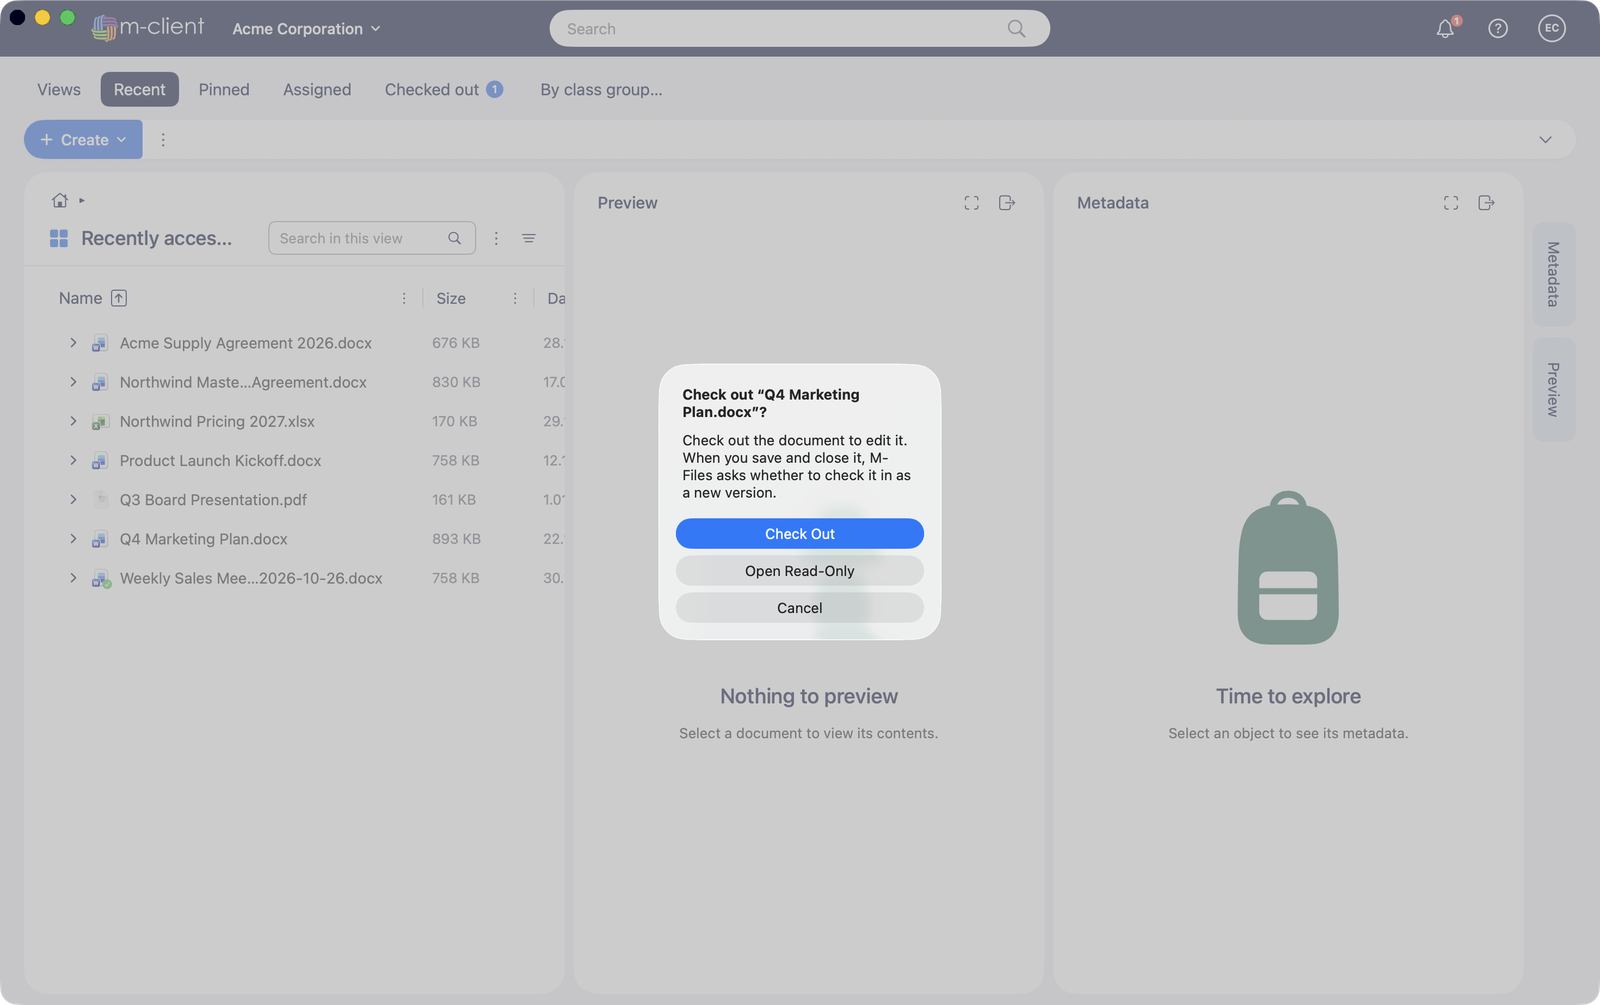
Task: Open the vertical Metadata side tab
Action: [1553, 274]
